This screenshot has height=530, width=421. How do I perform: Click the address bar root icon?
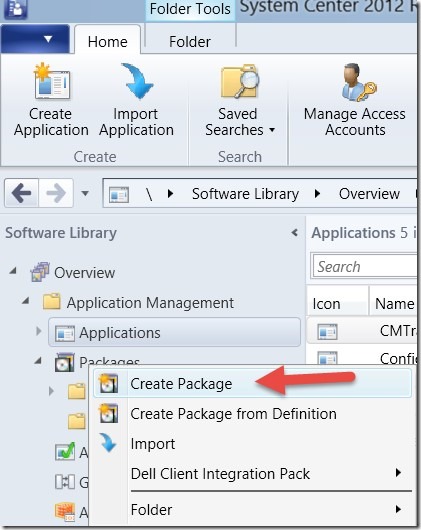click(119, 194)
